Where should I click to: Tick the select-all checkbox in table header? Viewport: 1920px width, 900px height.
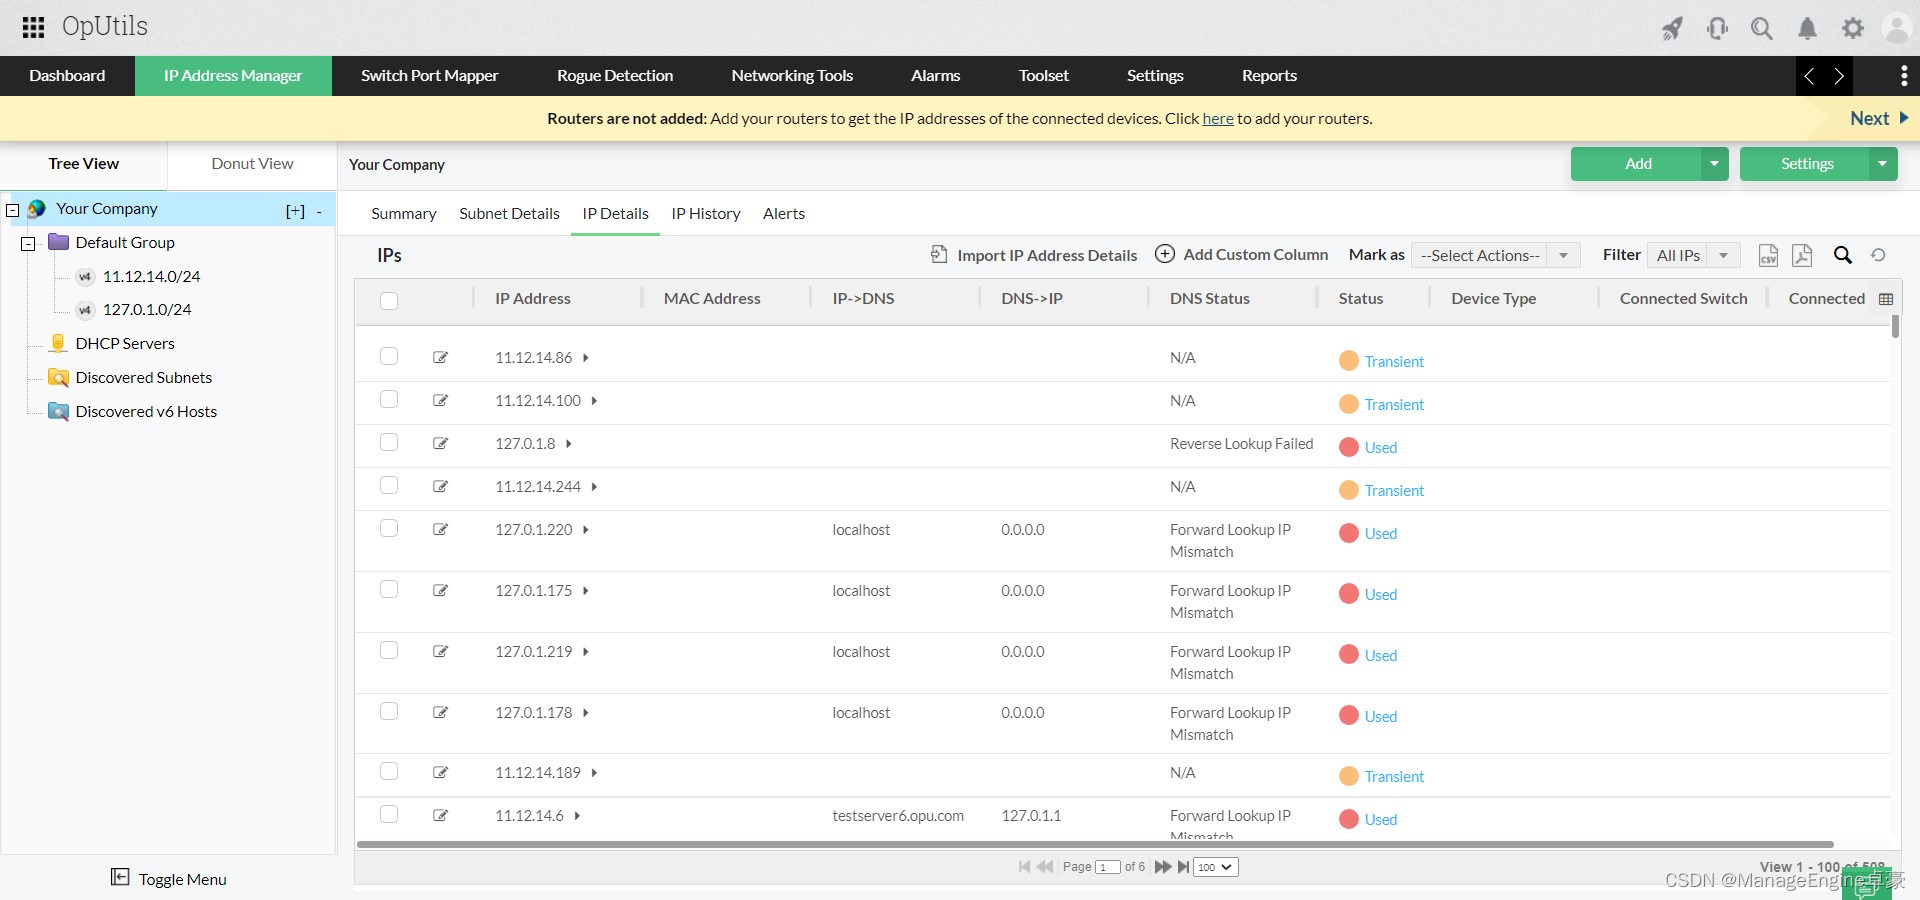(389, 300)
